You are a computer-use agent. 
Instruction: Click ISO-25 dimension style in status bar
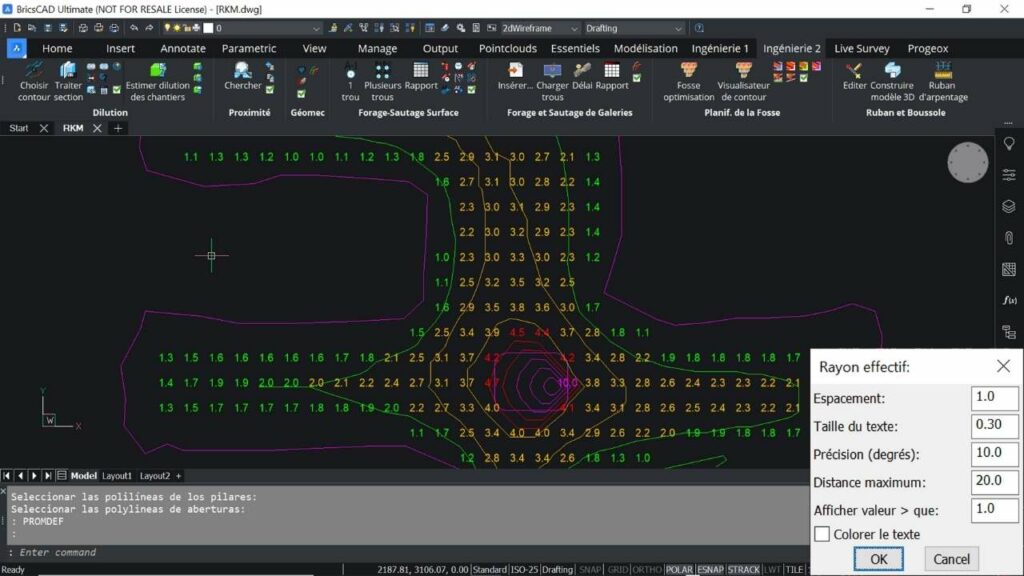[524, 569]
